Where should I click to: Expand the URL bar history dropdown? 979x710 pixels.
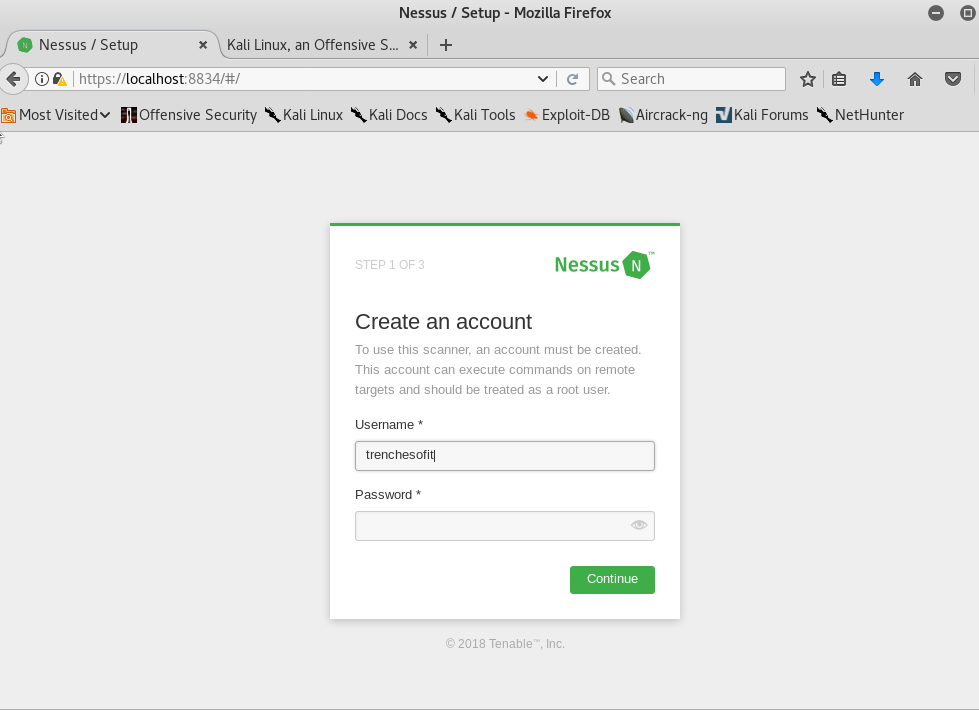coord(543,79)
